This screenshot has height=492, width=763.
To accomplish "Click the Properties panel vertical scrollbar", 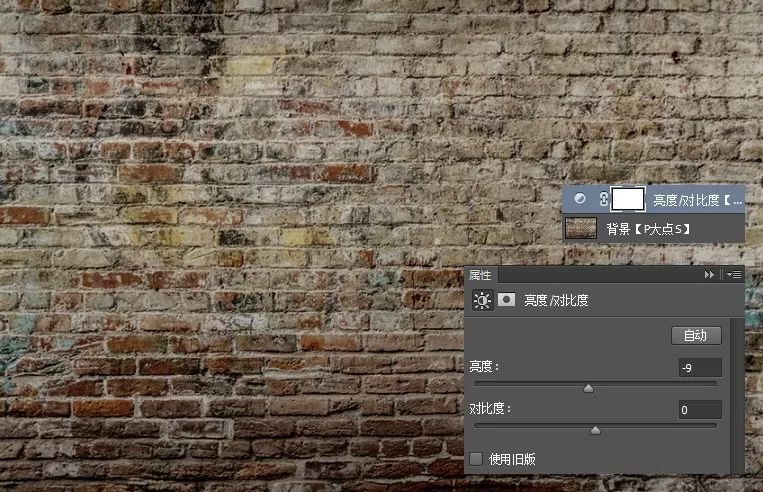I will (737, 395).
